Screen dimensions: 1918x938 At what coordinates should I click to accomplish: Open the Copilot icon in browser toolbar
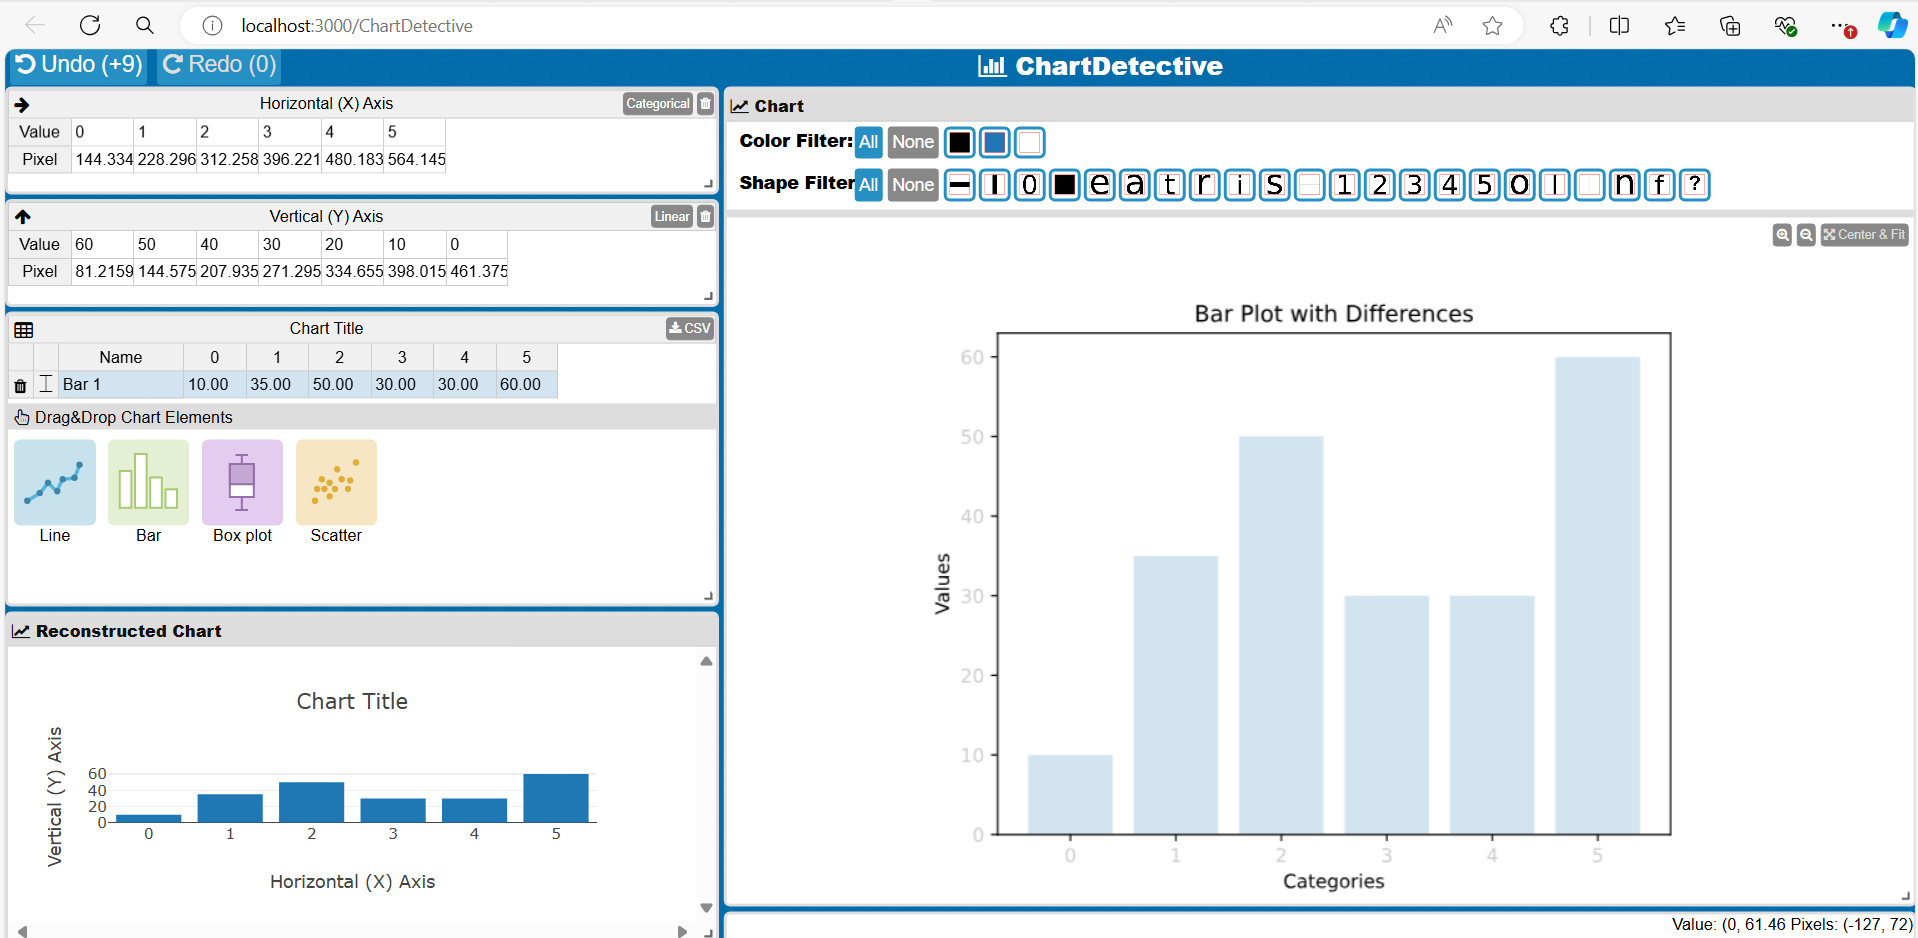pos(1893,25)
